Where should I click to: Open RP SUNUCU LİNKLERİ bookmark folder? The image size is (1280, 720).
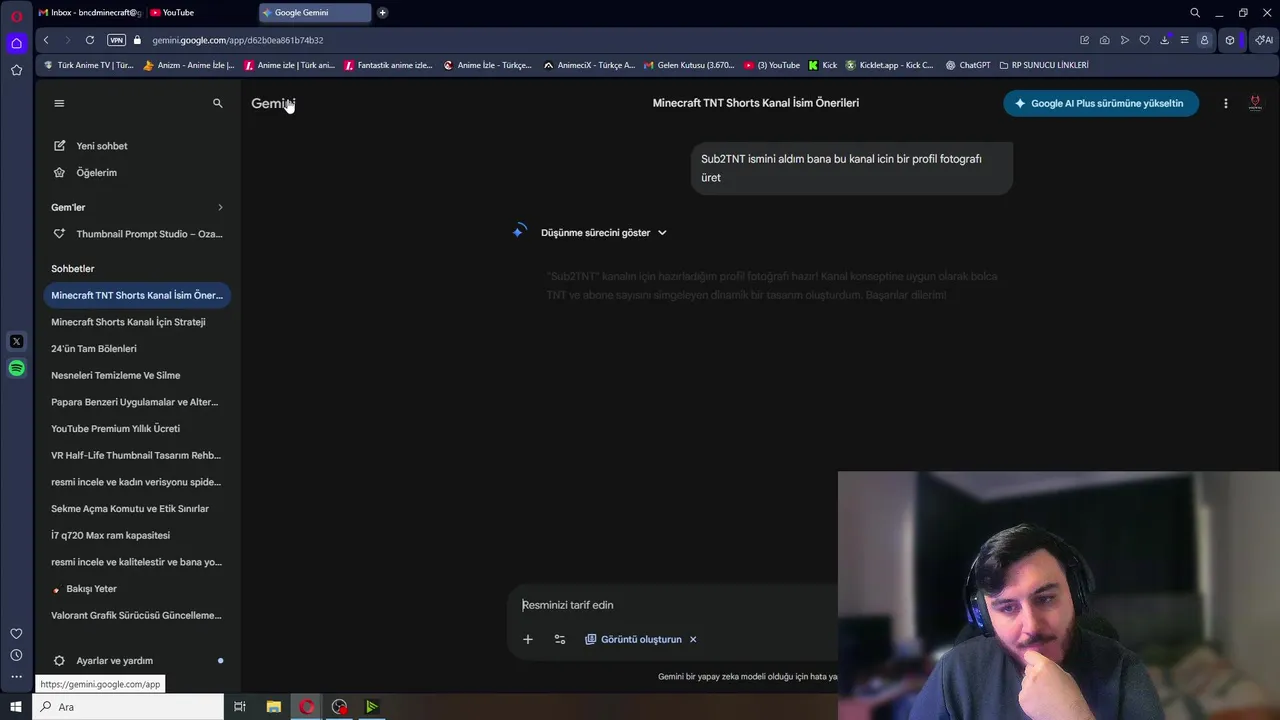click(1043, 65)
